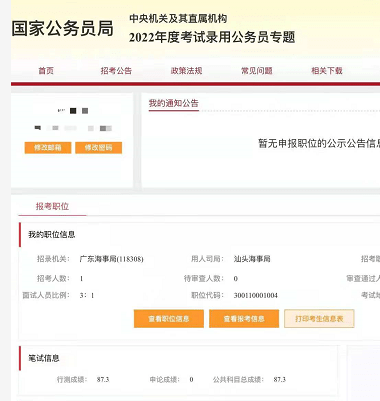Click the position code 300110001004

[256, 295]
